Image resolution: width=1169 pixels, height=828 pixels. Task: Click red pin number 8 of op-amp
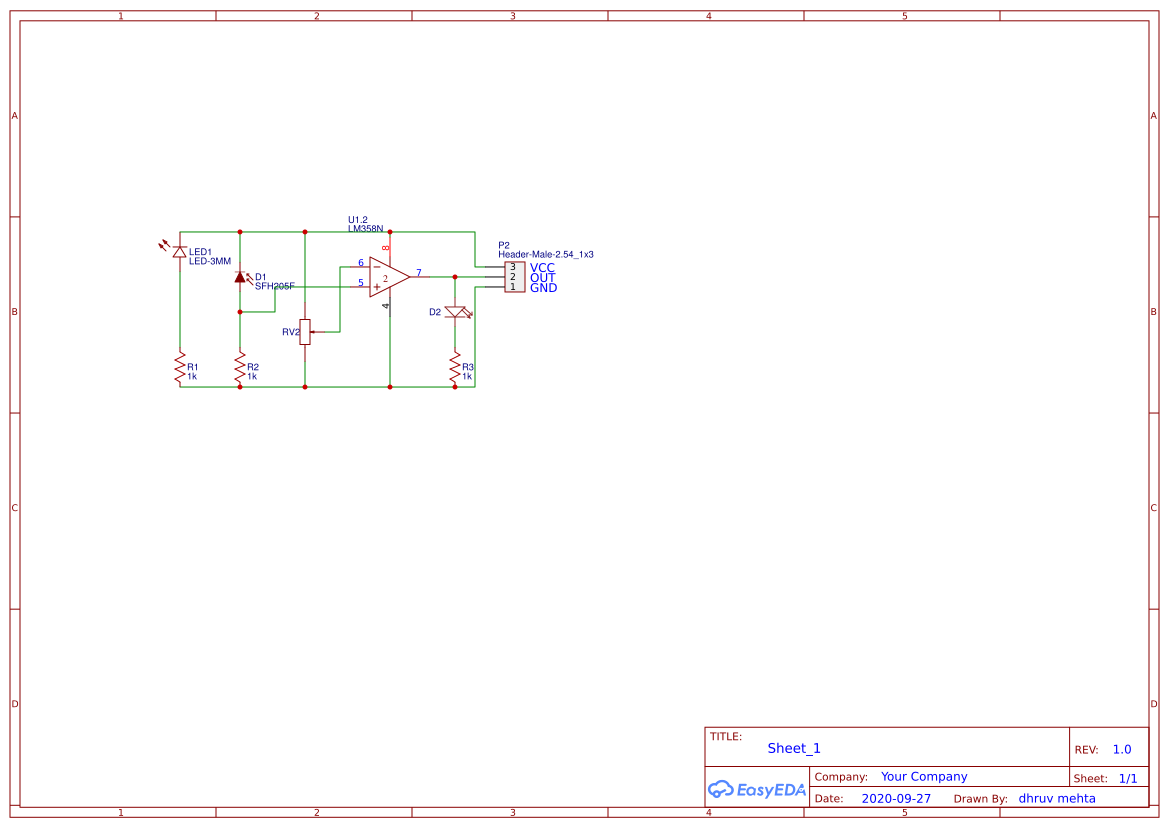coord(385,247)
